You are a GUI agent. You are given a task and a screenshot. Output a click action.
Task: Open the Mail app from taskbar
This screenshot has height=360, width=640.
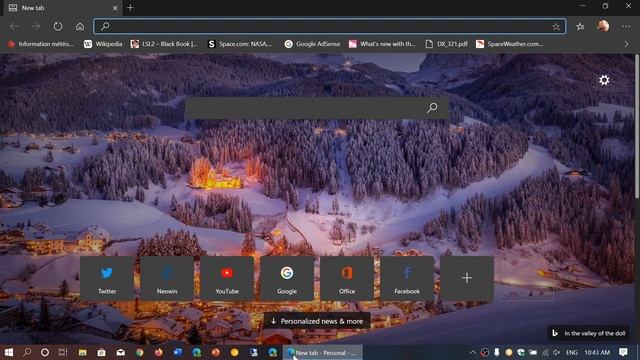tap(121, 352)
